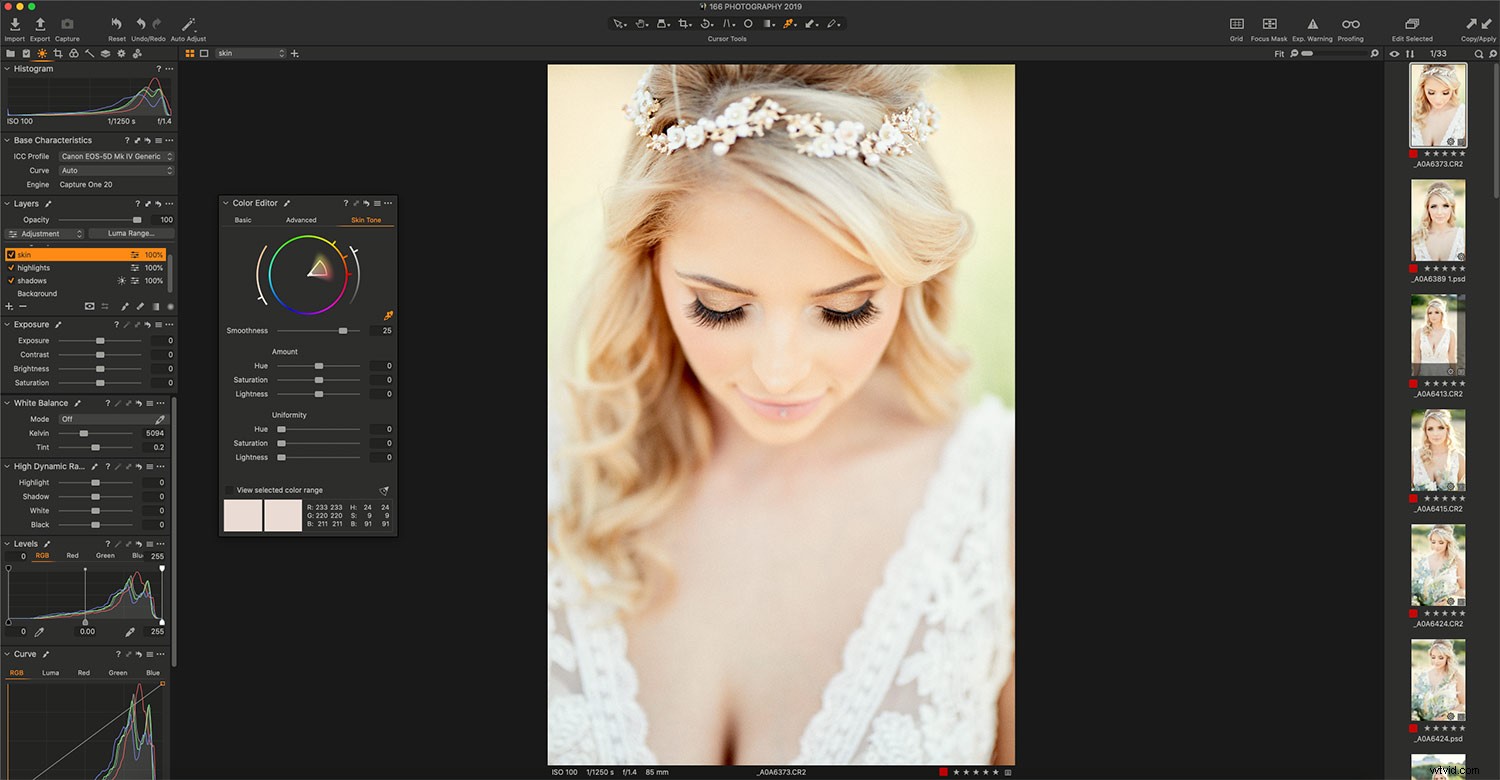1500x780 pixels.
Task: Open the Advanced tab in Color Editor
Action: click(301, 220)
